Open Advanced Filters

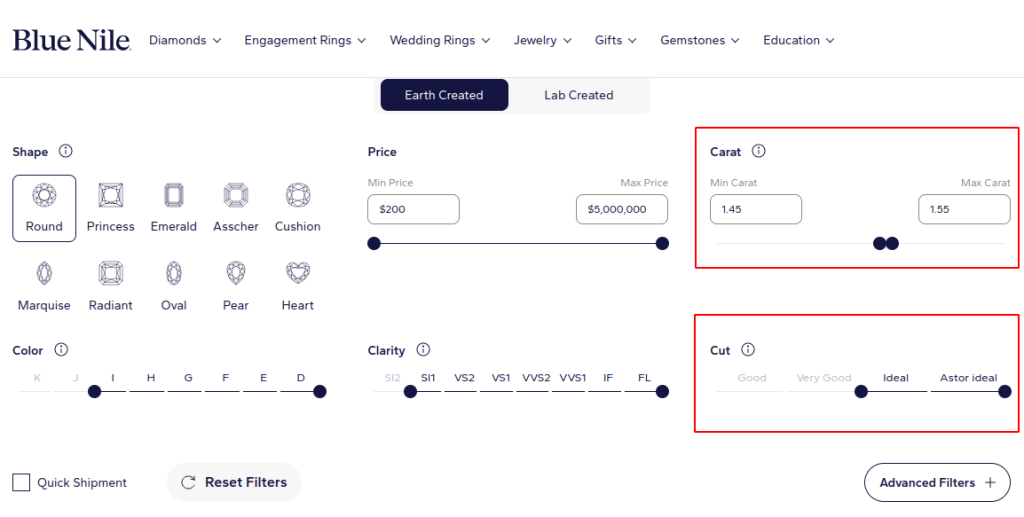tap(937, 482)
